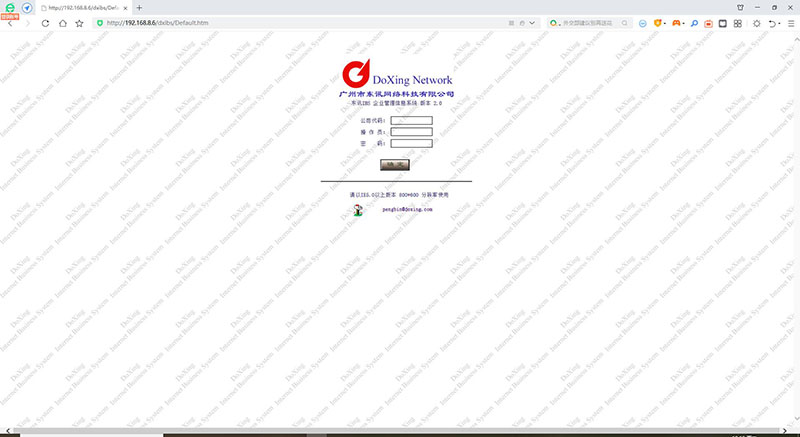800x437 pixels.
Task: Close the 192.168.8.6 tab
Action: pos(125,8)
